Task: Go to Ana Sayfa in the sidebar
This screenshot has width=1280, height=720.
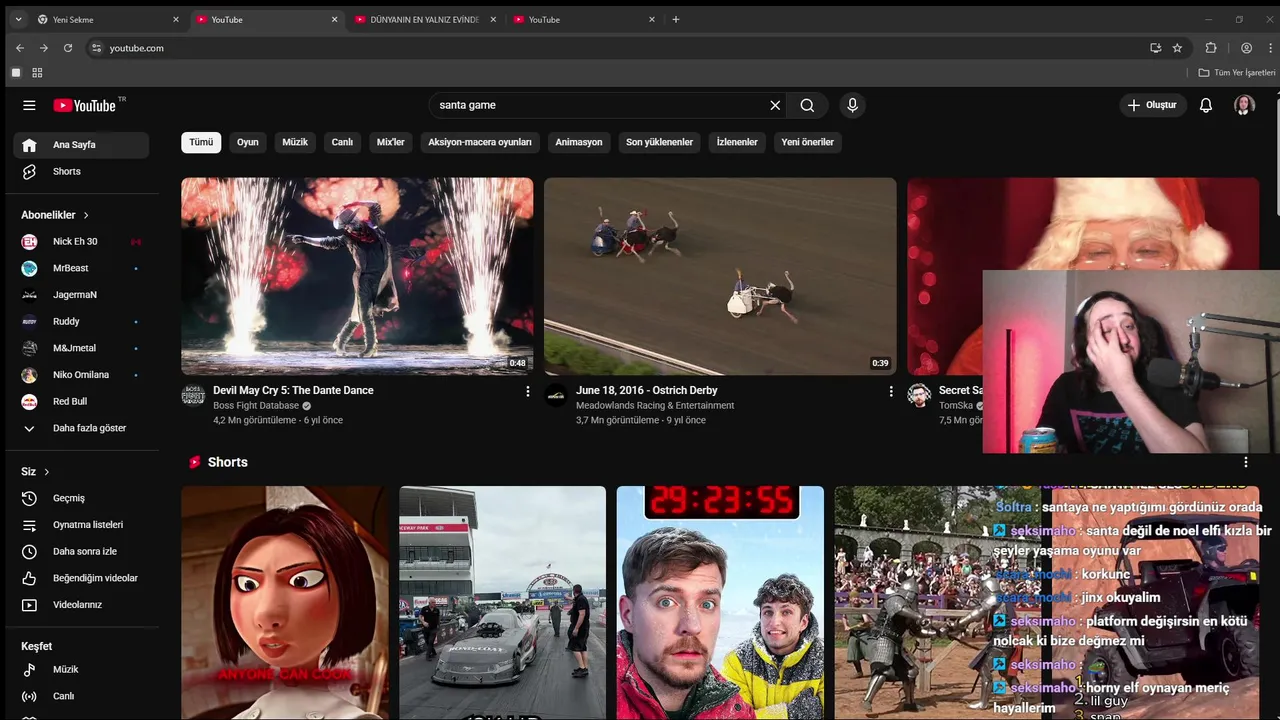Action: [81, 145]
